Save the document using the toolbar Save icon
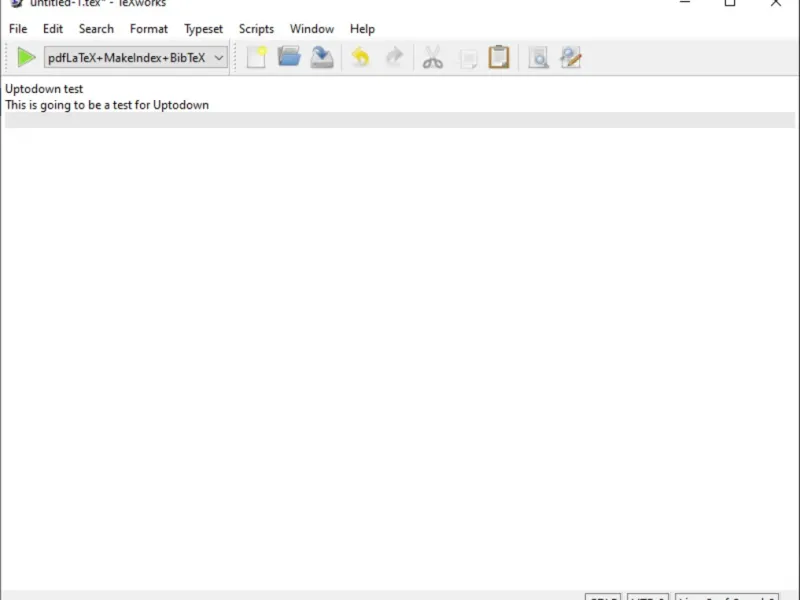The width and height of the screenshot is (800, 600). tap(322, 57)
